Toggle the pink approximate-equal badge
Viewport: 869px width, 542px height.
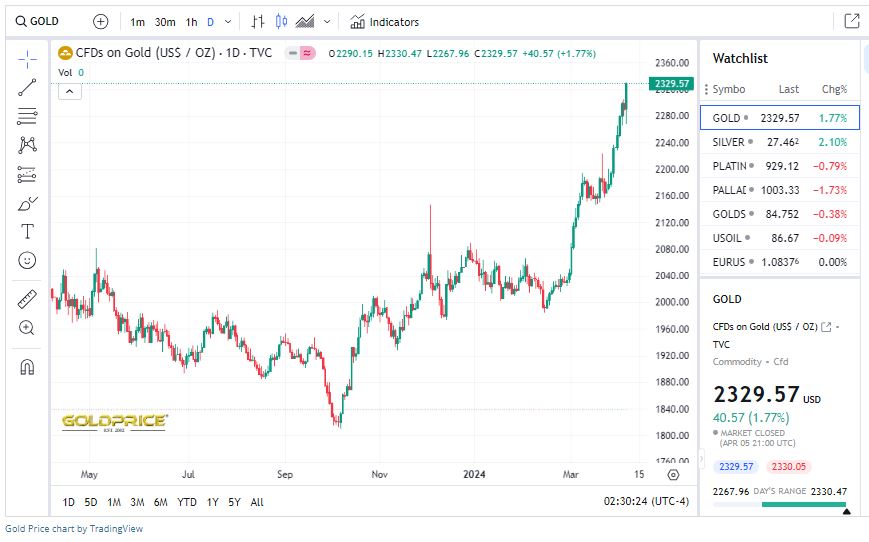[x=308, y=53]
